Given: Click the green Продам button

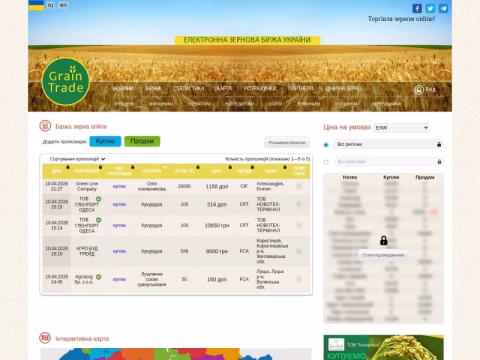Looking at the screenshot, I should 142,141.
